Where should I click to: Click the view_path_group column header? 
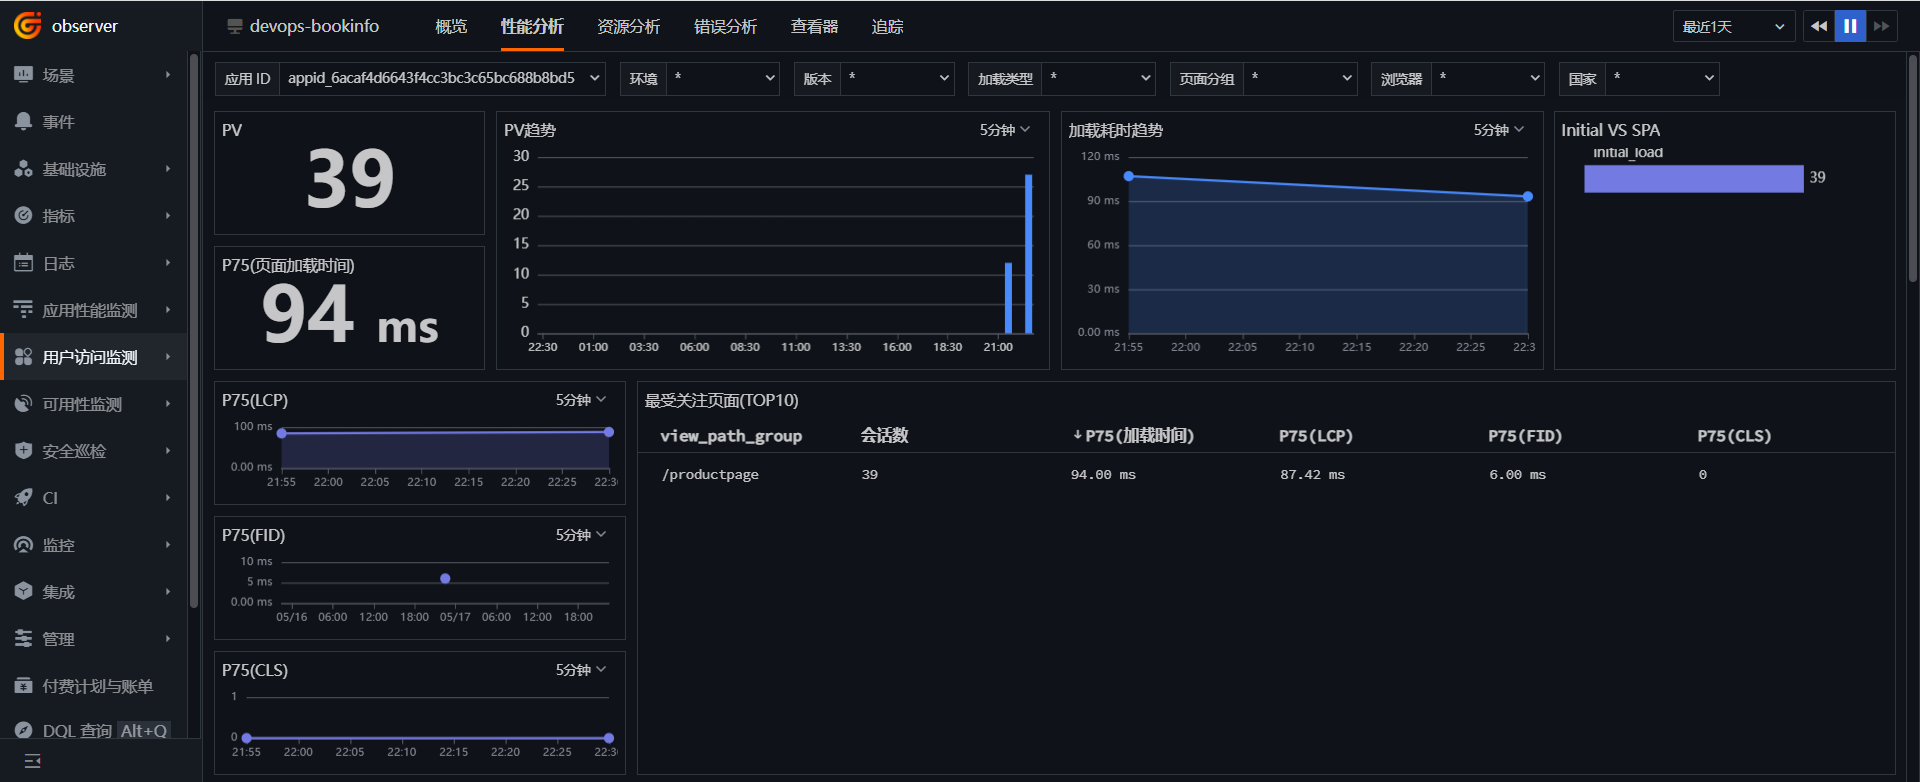click(x=731, y=436)
